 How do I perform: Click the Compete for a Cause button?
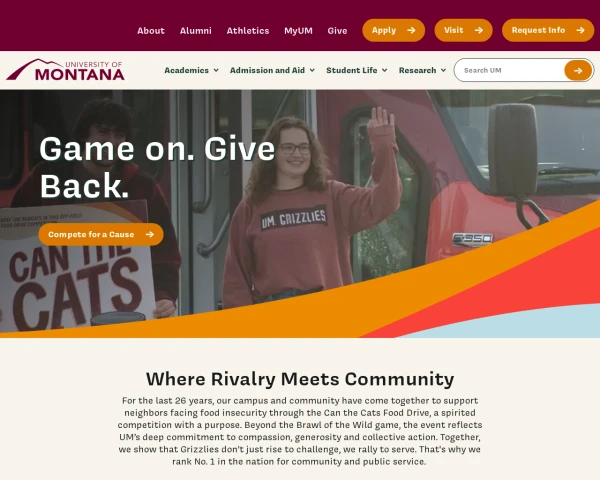pos(101,234)
